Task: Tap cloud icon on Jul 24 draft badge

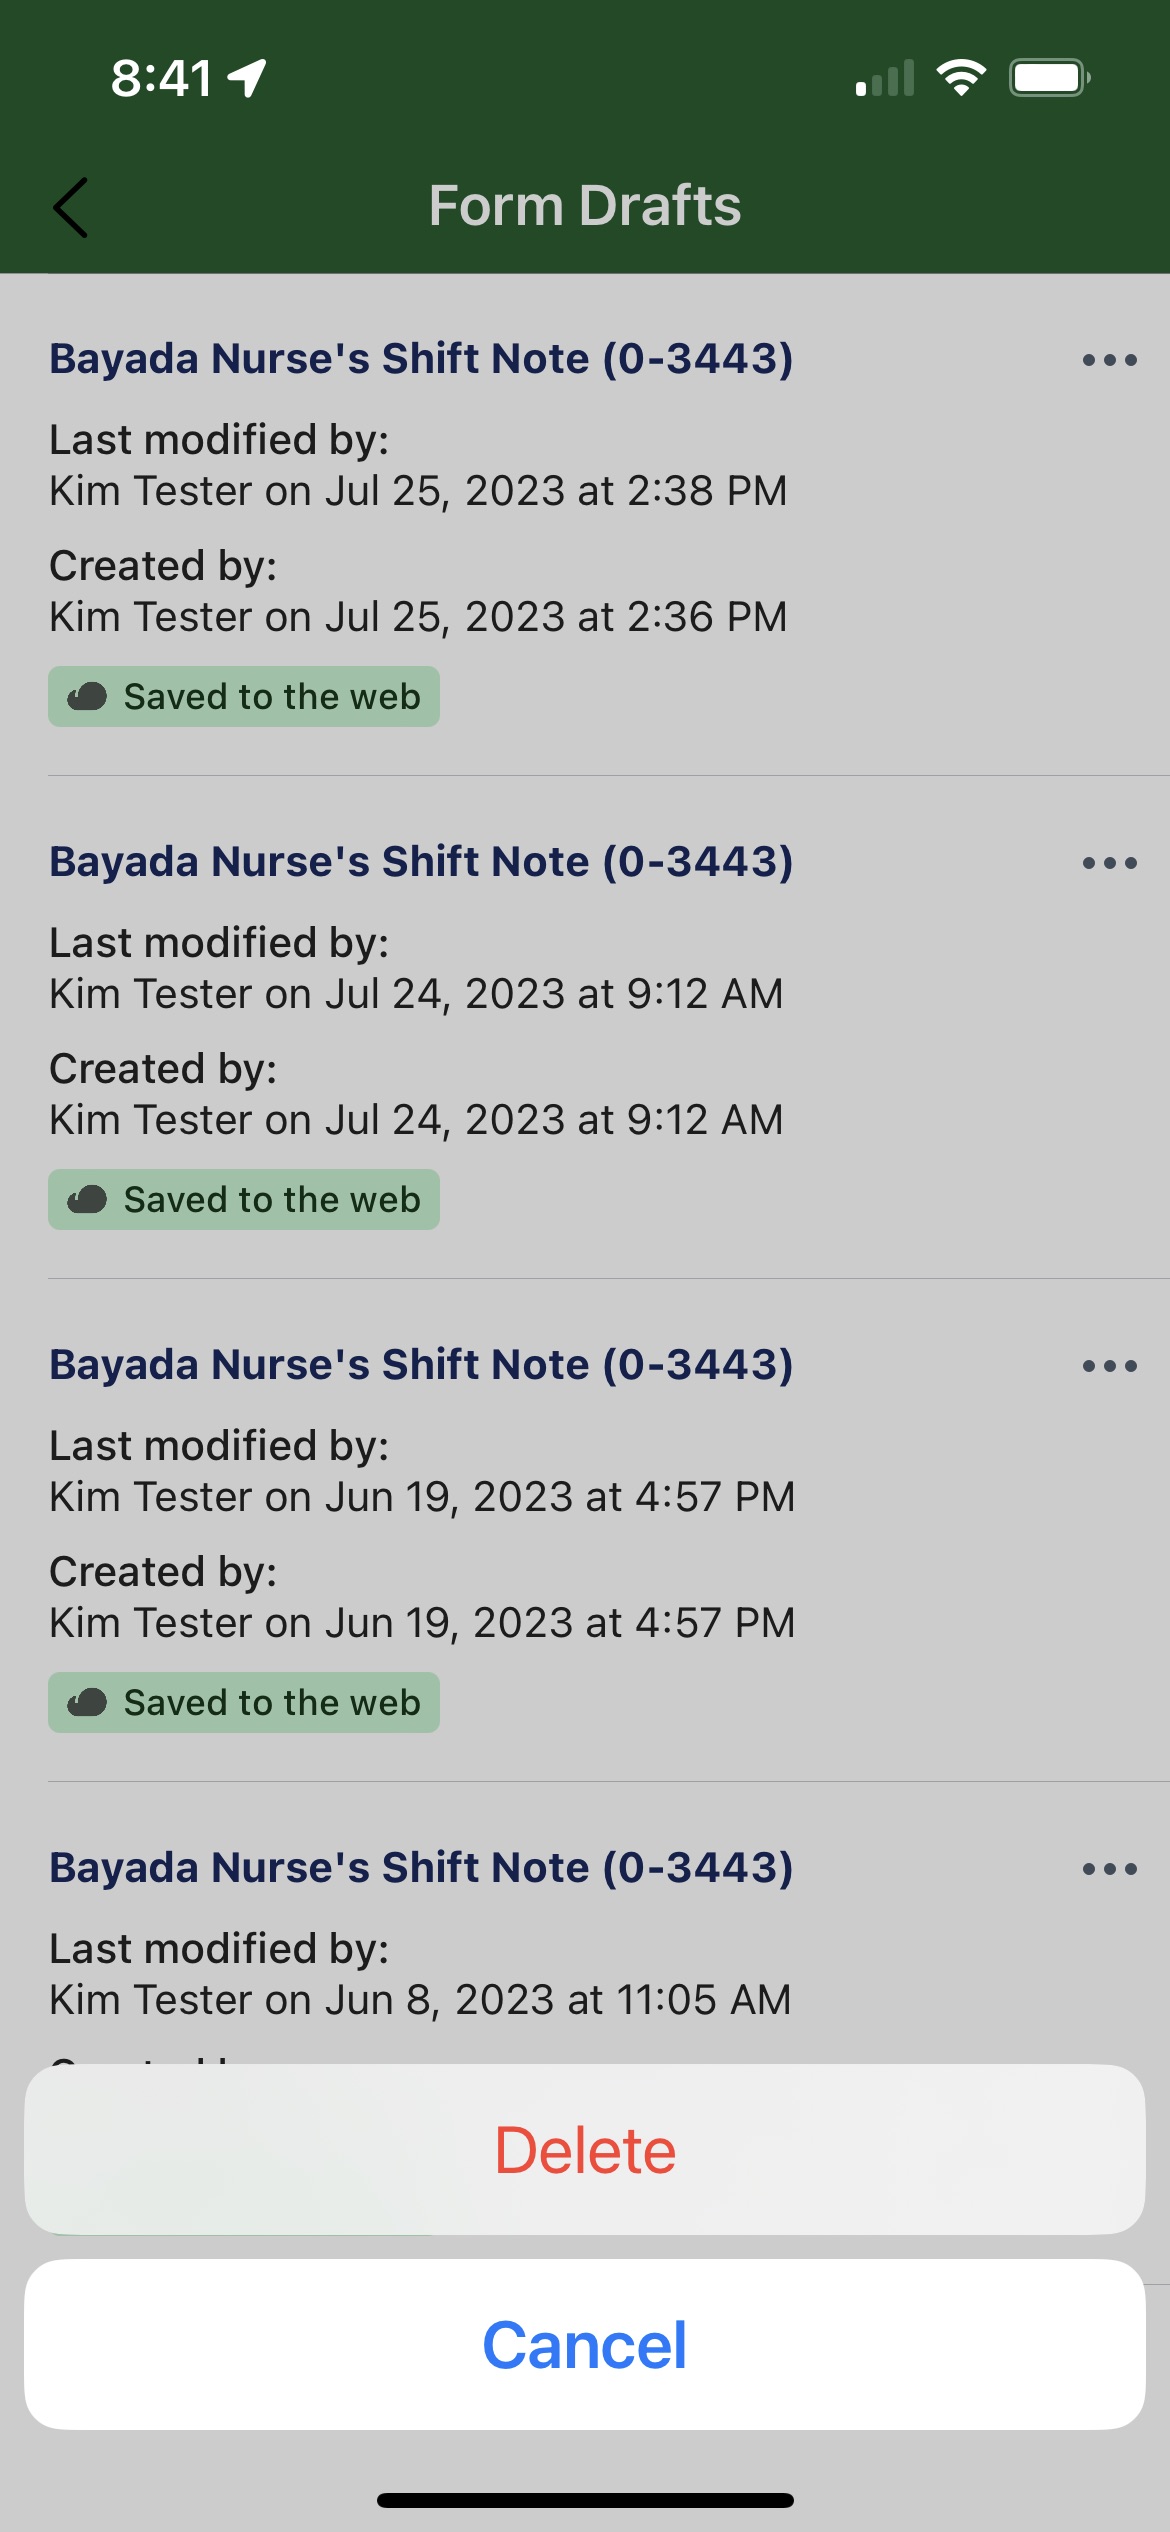Action: point(87,1200)
